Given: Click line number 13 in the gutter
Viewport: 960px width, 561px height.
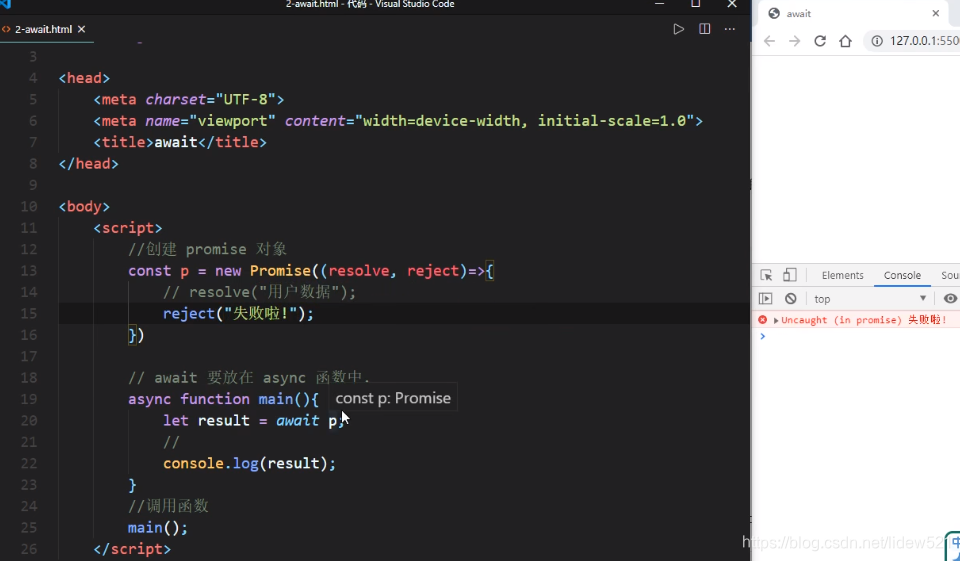Looking at the screenshot, I should point(29,271).
